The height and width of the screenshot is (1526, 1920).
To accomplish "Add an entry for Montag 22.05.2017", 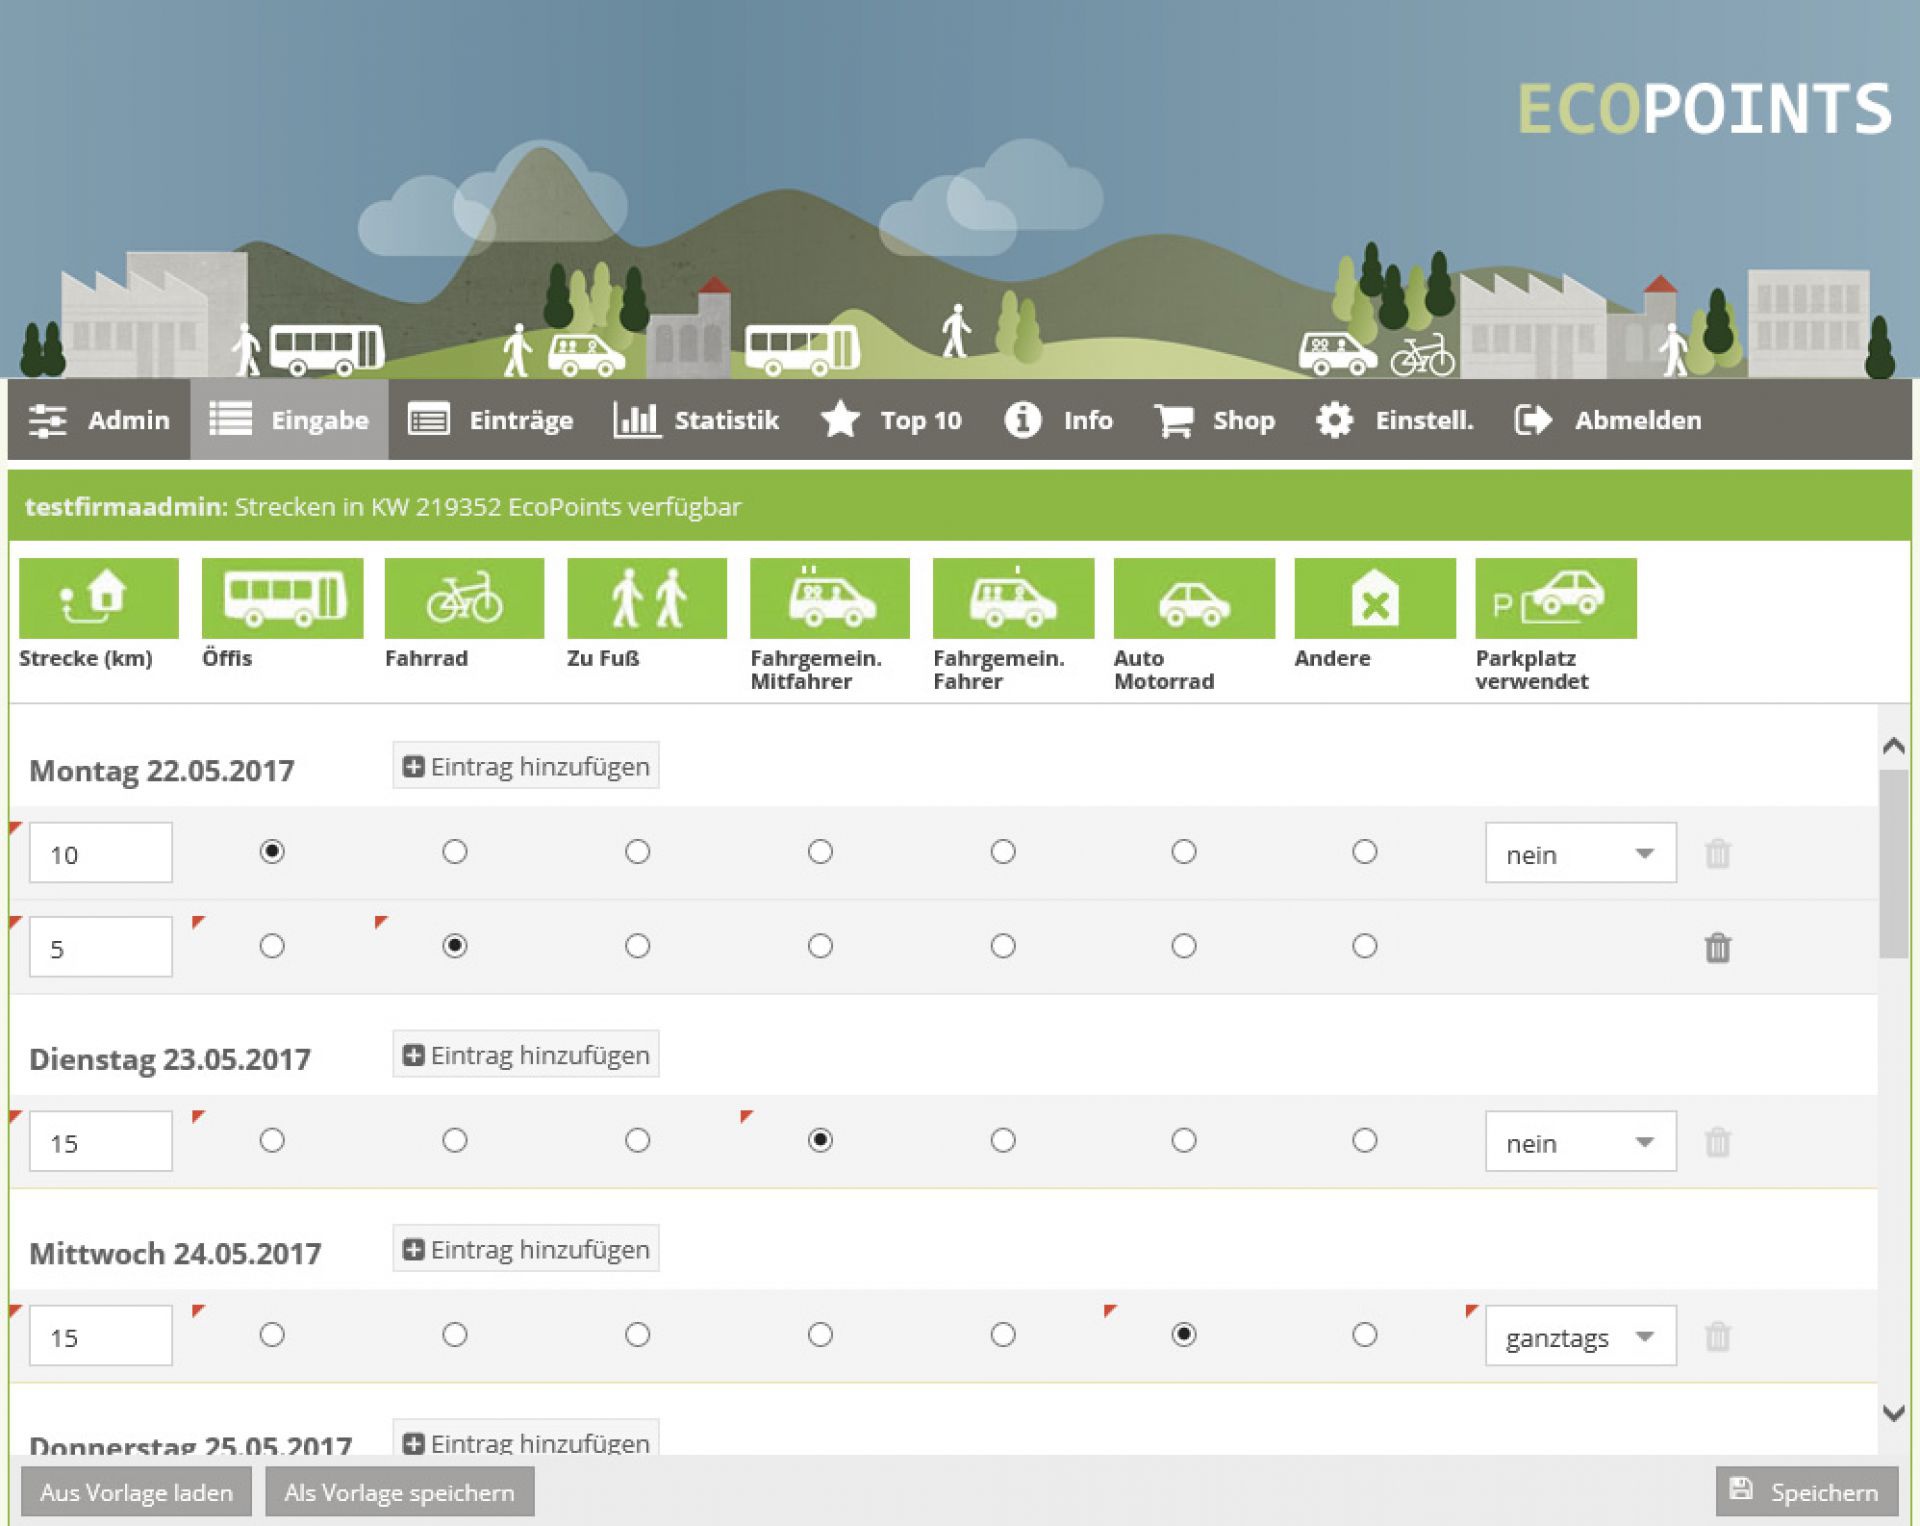I will (526, 766).
